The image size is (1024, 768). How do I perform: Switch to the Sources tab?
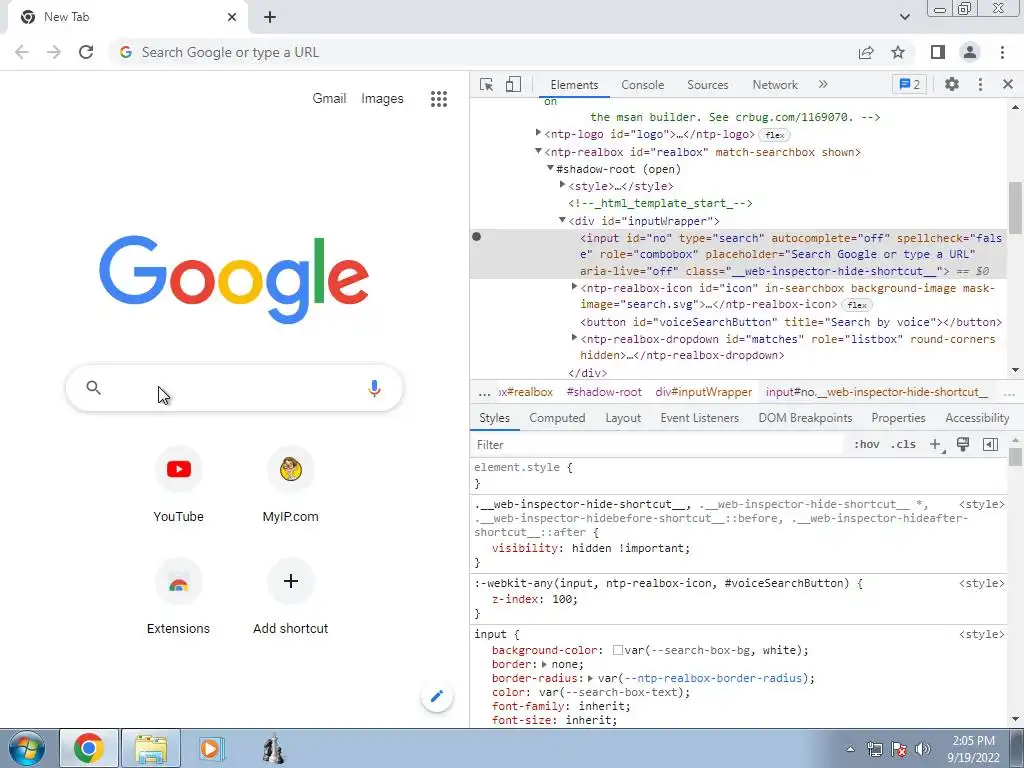707,85
